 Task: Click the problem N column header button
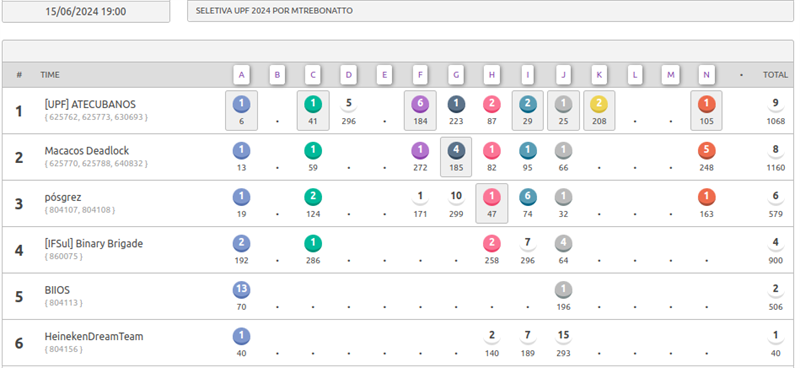706,75
